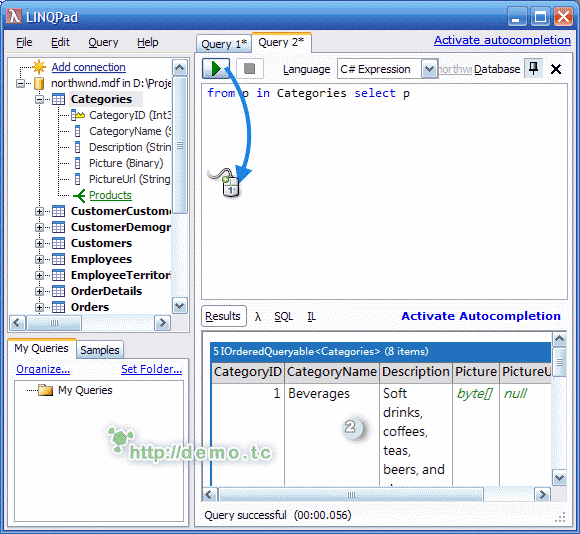Expand the EmployeeTerritories table node
The width and height of the screenshot is (580, 534).
coord(39,275)
